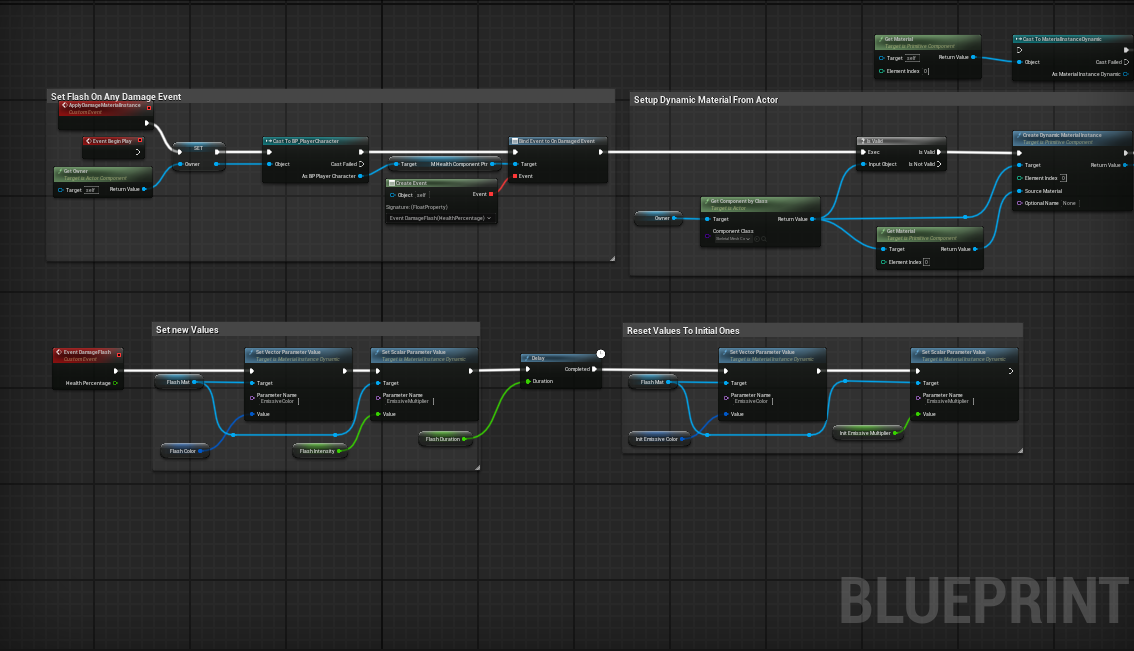This screenshot has width=1134, height=651.
Task: Open the Component Class Skeletal Mesh dropdown
Action: 733,239
